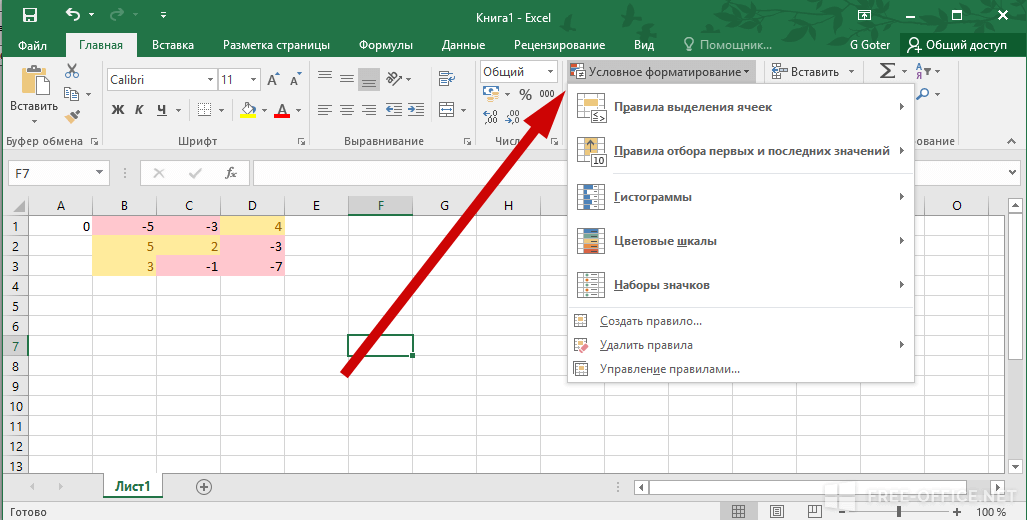Expand the Общий number format dropdown
The width and height of the screenshot is (1027, 520).
tap(550, 72)
